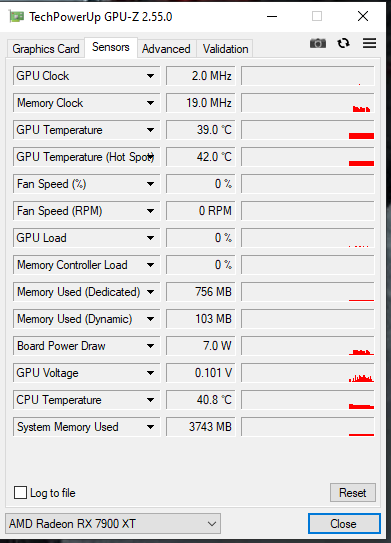Take a screenshot with the camera icon
Screen dimensions: 391x543
coord(318,44)
